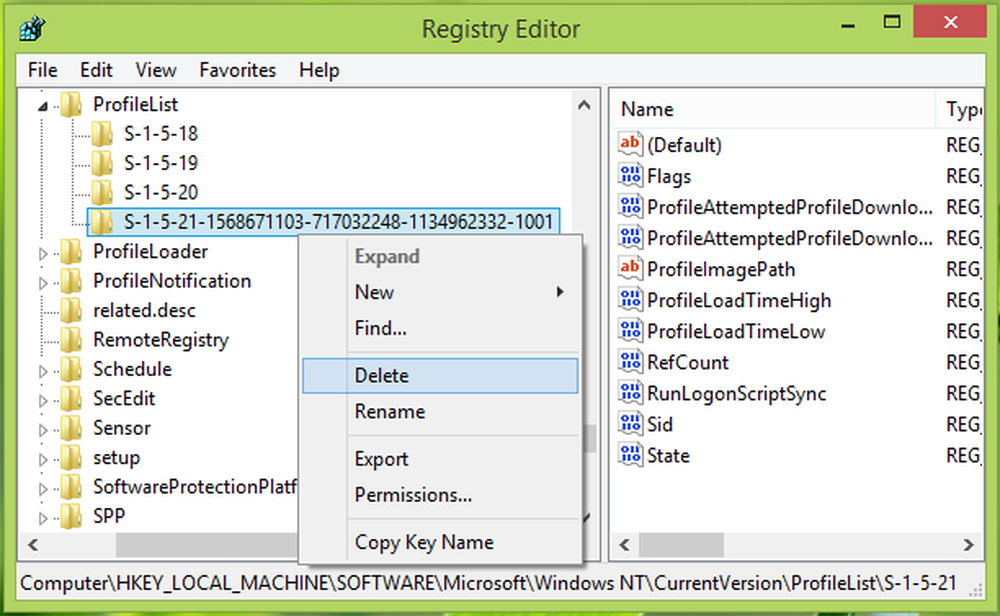Click the binary value icon beside Flags
This screenshot has width=1000, height=616.
point(630,175)
